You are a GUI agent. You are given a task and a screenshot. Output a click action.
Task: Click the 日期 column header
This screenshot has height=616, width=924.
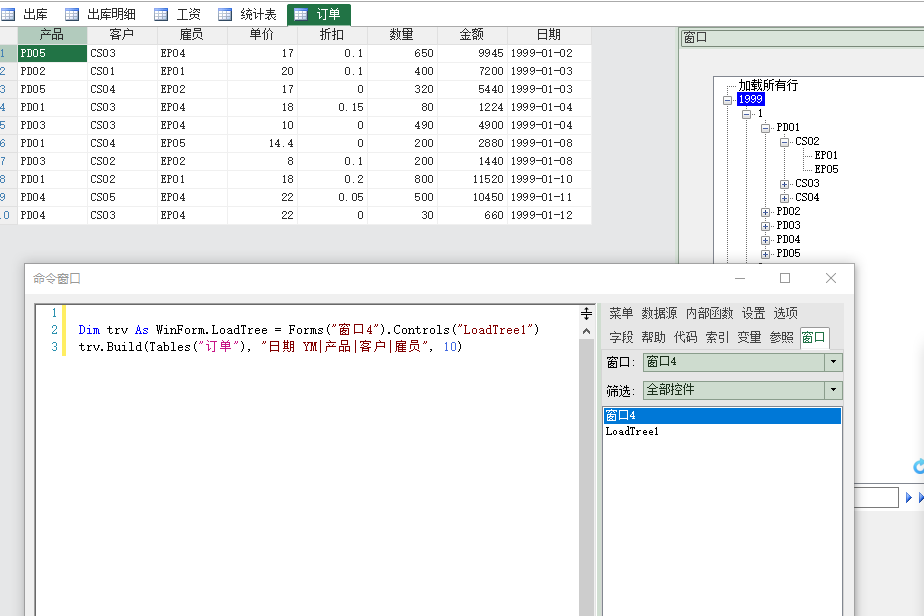point(549,35)
